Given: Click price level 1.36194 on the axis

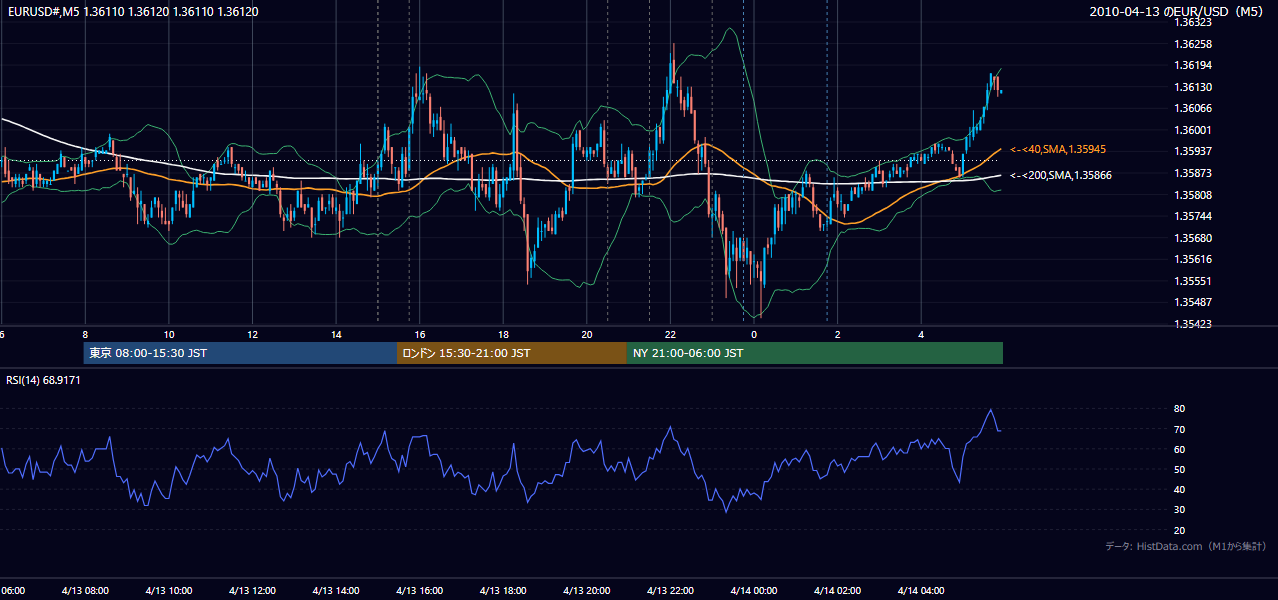Looking at the screenshot, I should (x=1193, y=65).
